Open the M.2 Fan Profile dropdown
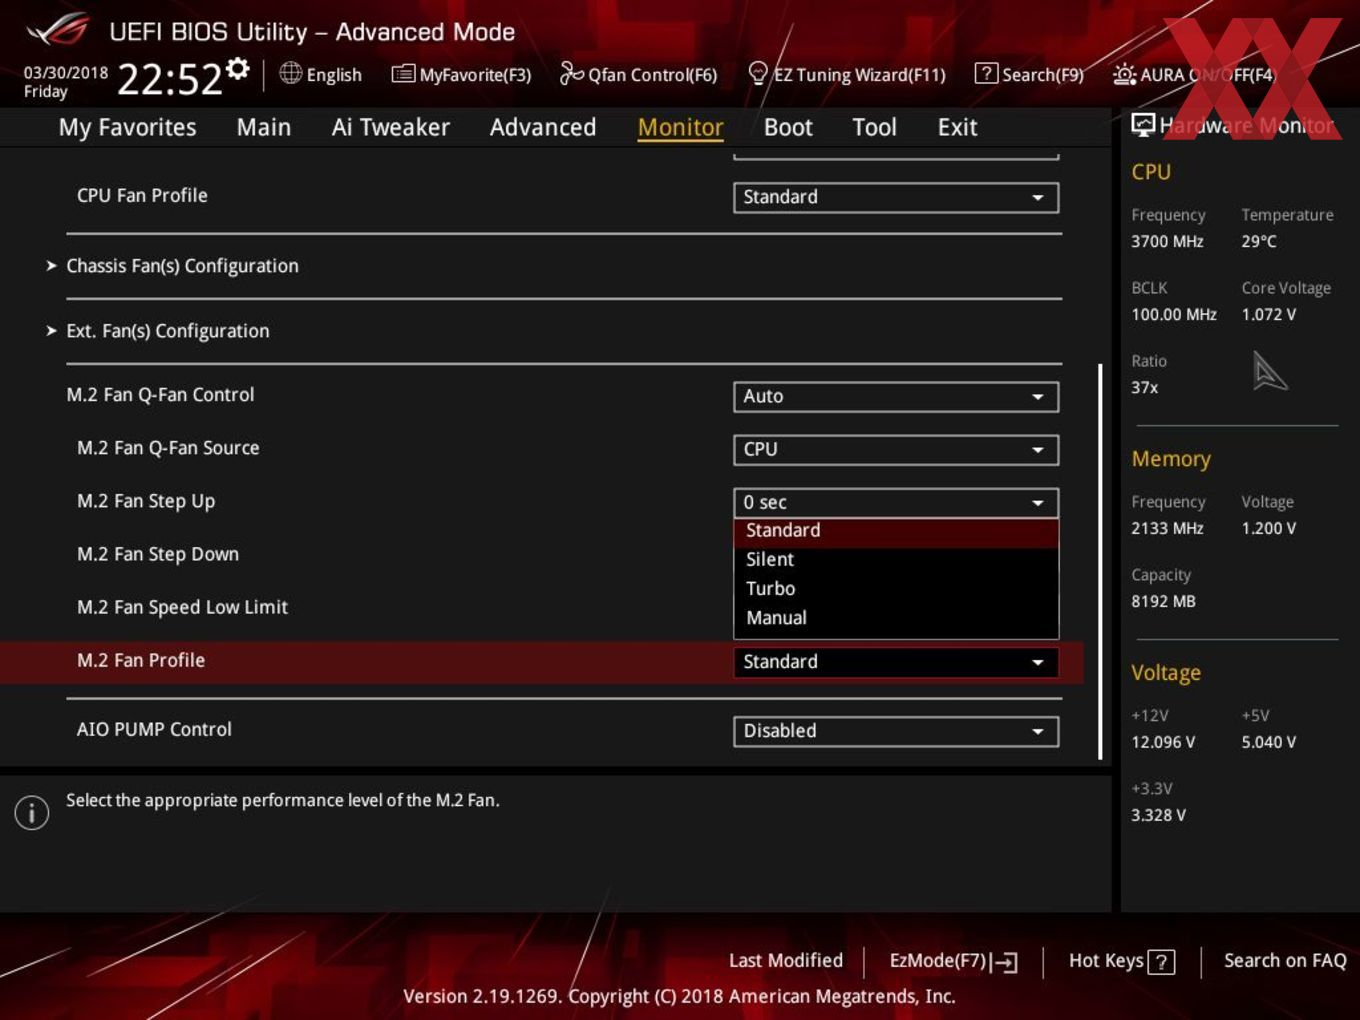 pos(896,661)
